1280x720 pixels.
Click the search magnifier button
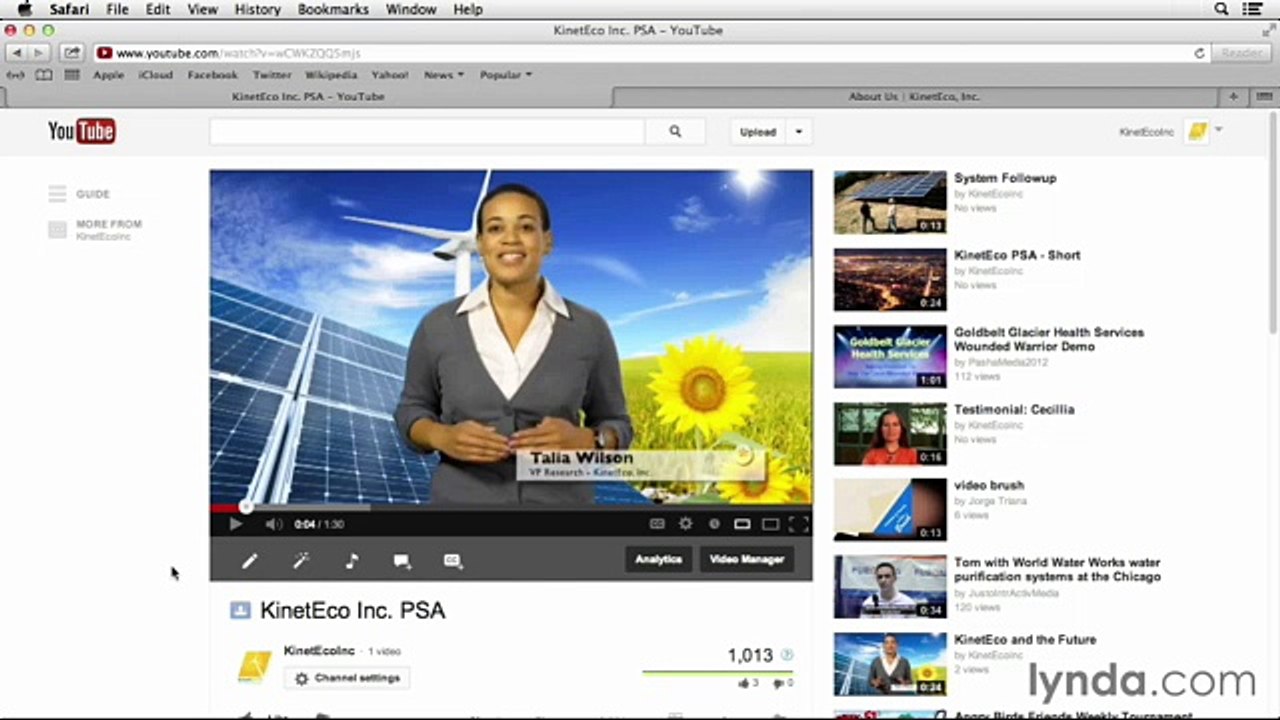tap(675, 131)
